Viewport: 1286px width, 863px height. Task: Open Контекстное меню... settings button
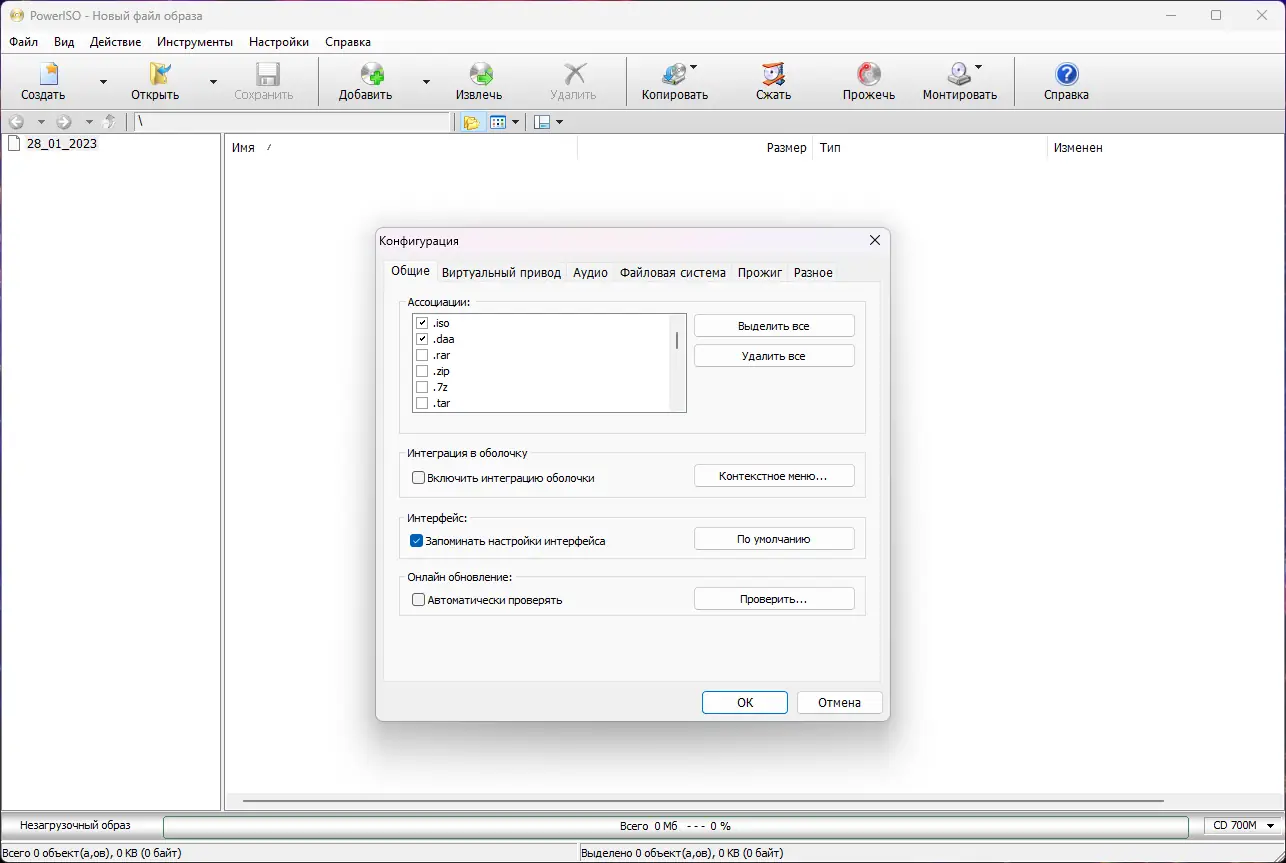coord(774,476)
